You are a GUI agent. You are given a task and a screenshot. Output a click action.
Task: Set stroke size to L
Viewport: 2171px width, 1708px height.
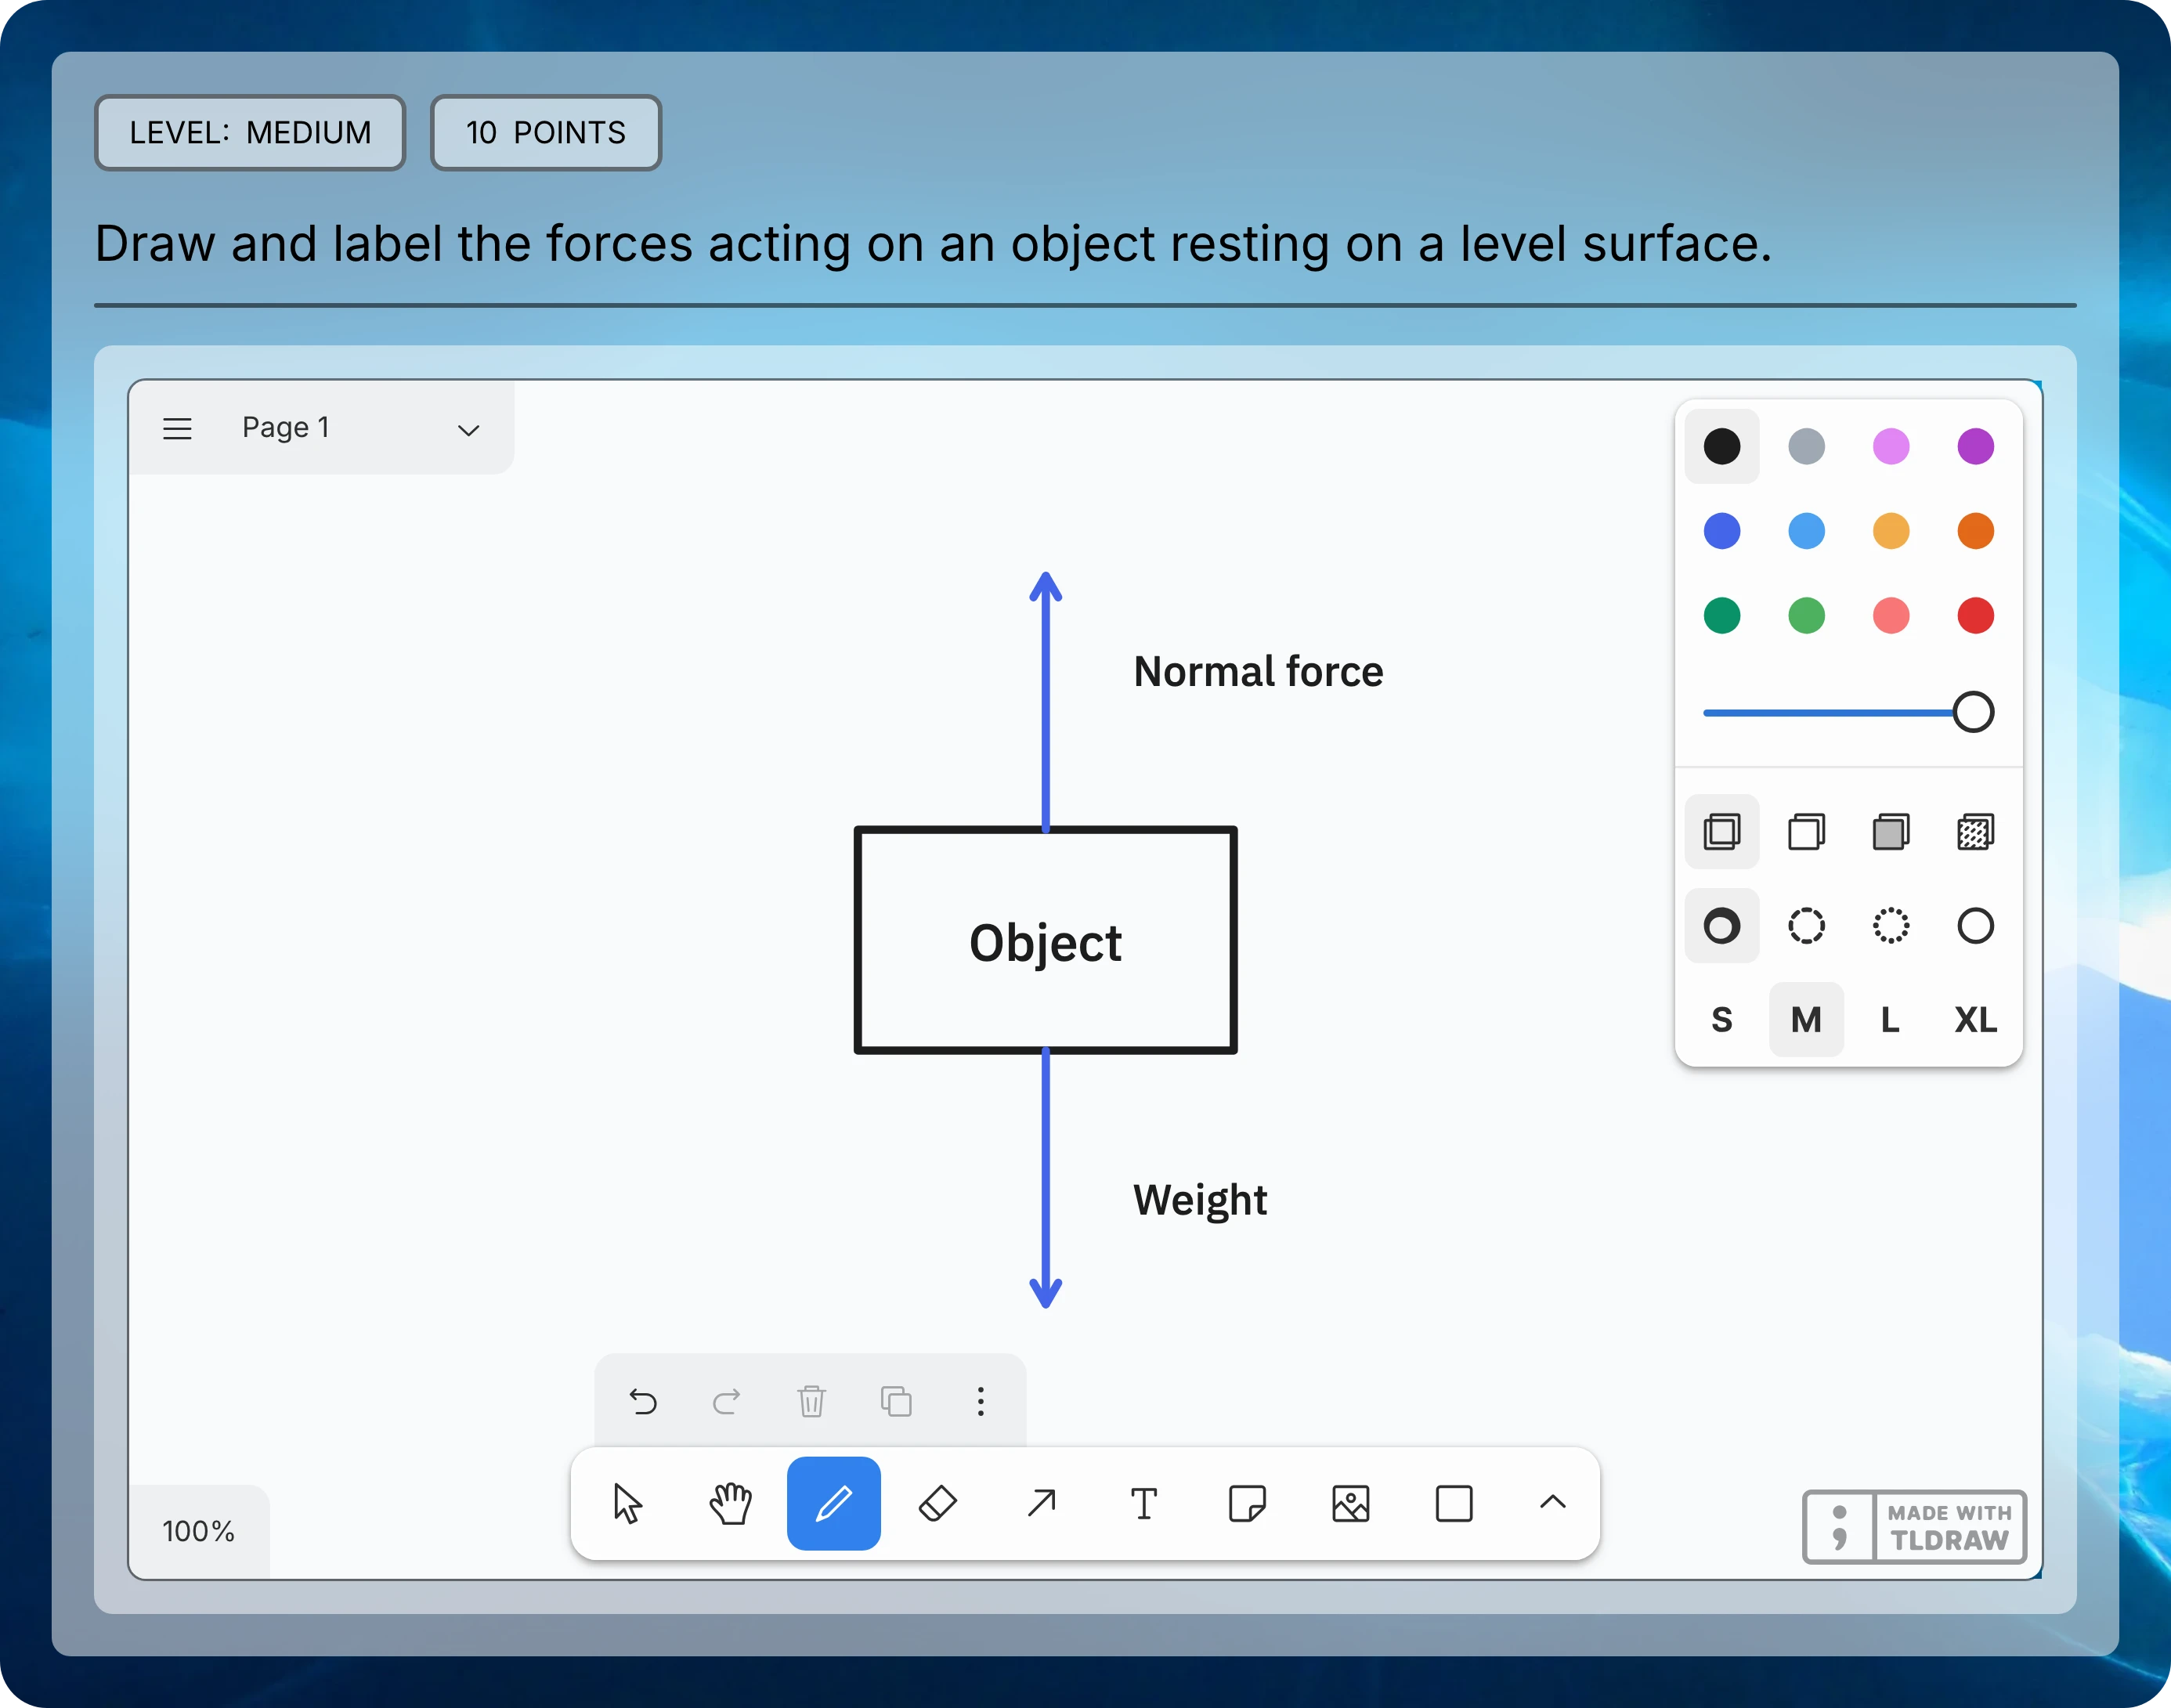coord(1891,1020)
